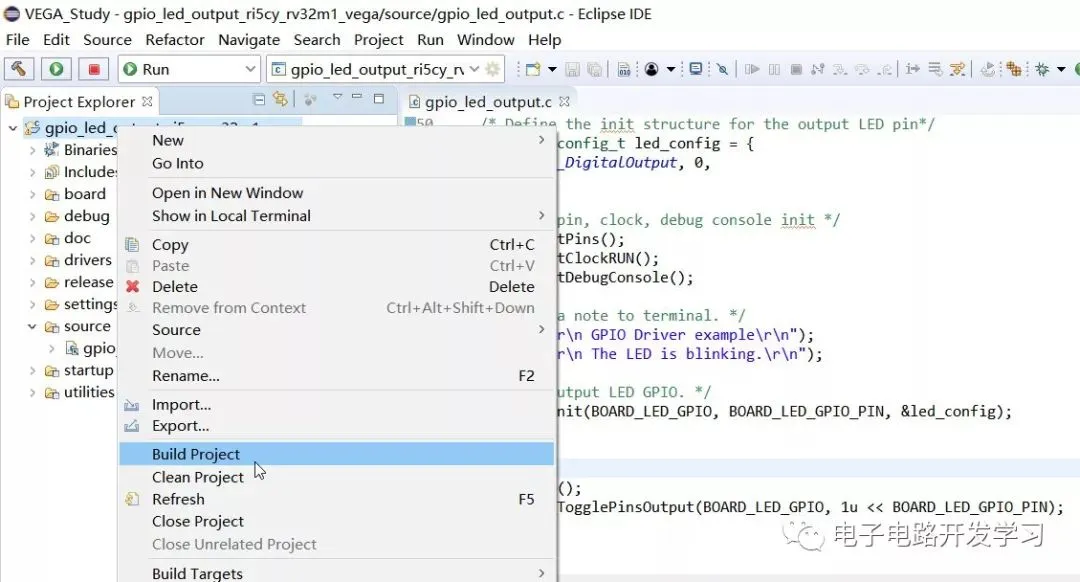Click the Save All toolbar icon

pyautogui.click(x=594, y=69)
